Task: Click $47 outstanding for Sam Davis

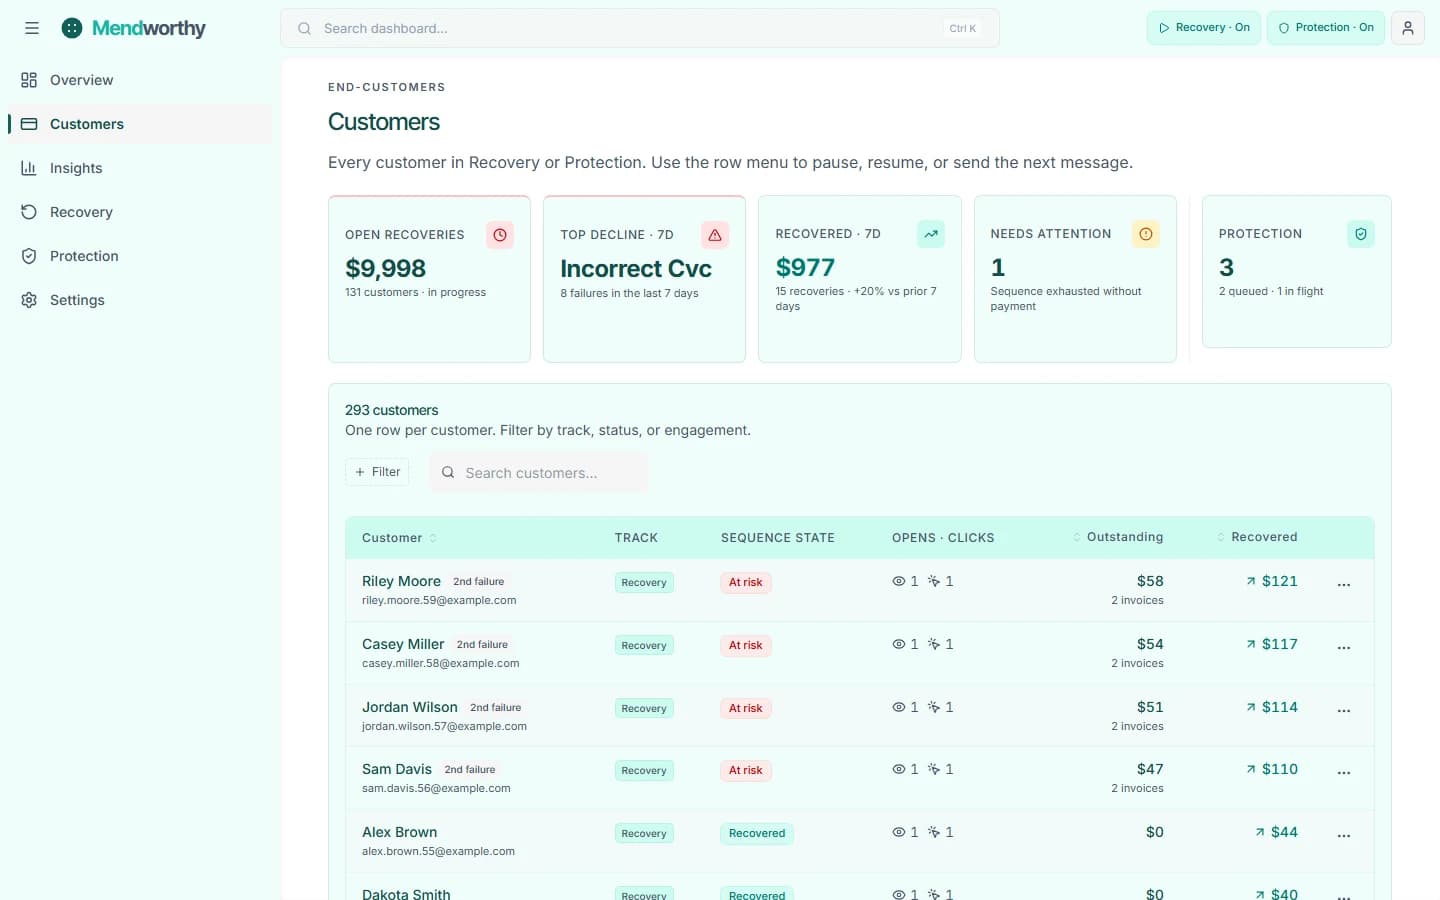Action: (1150, 769)
